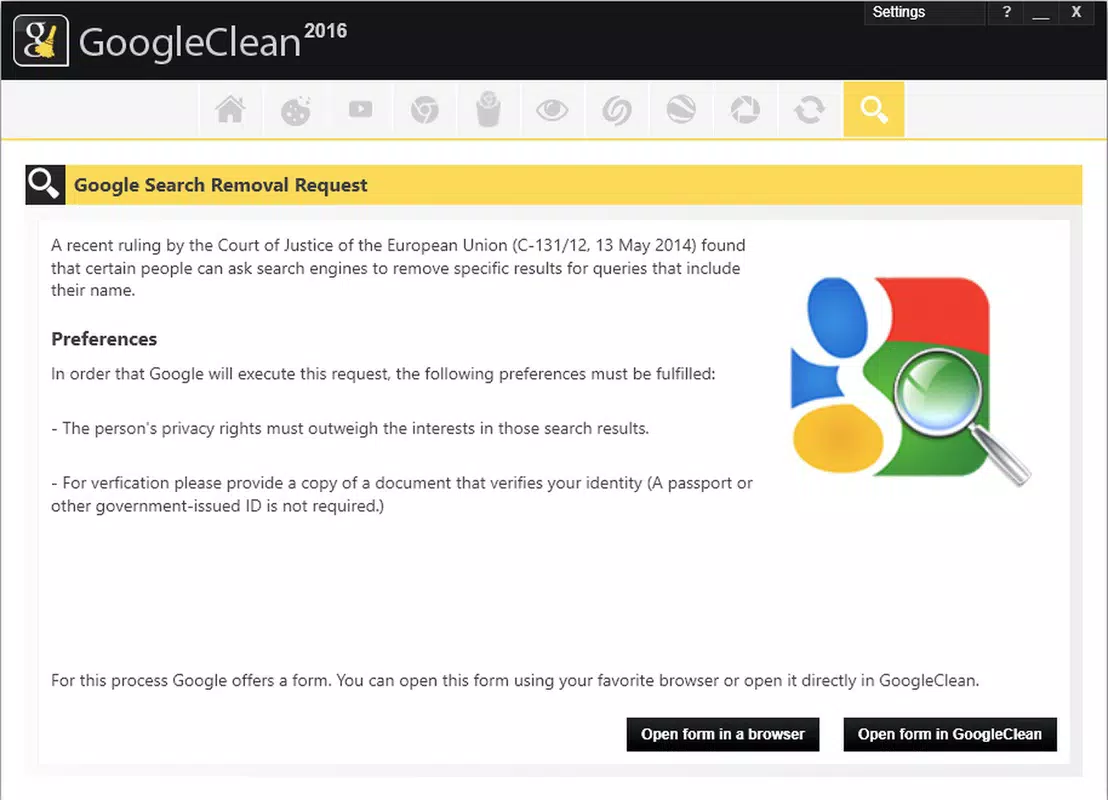Select the refresh arrows update icon
1108x800 pixels.
(x=809, y=110)
